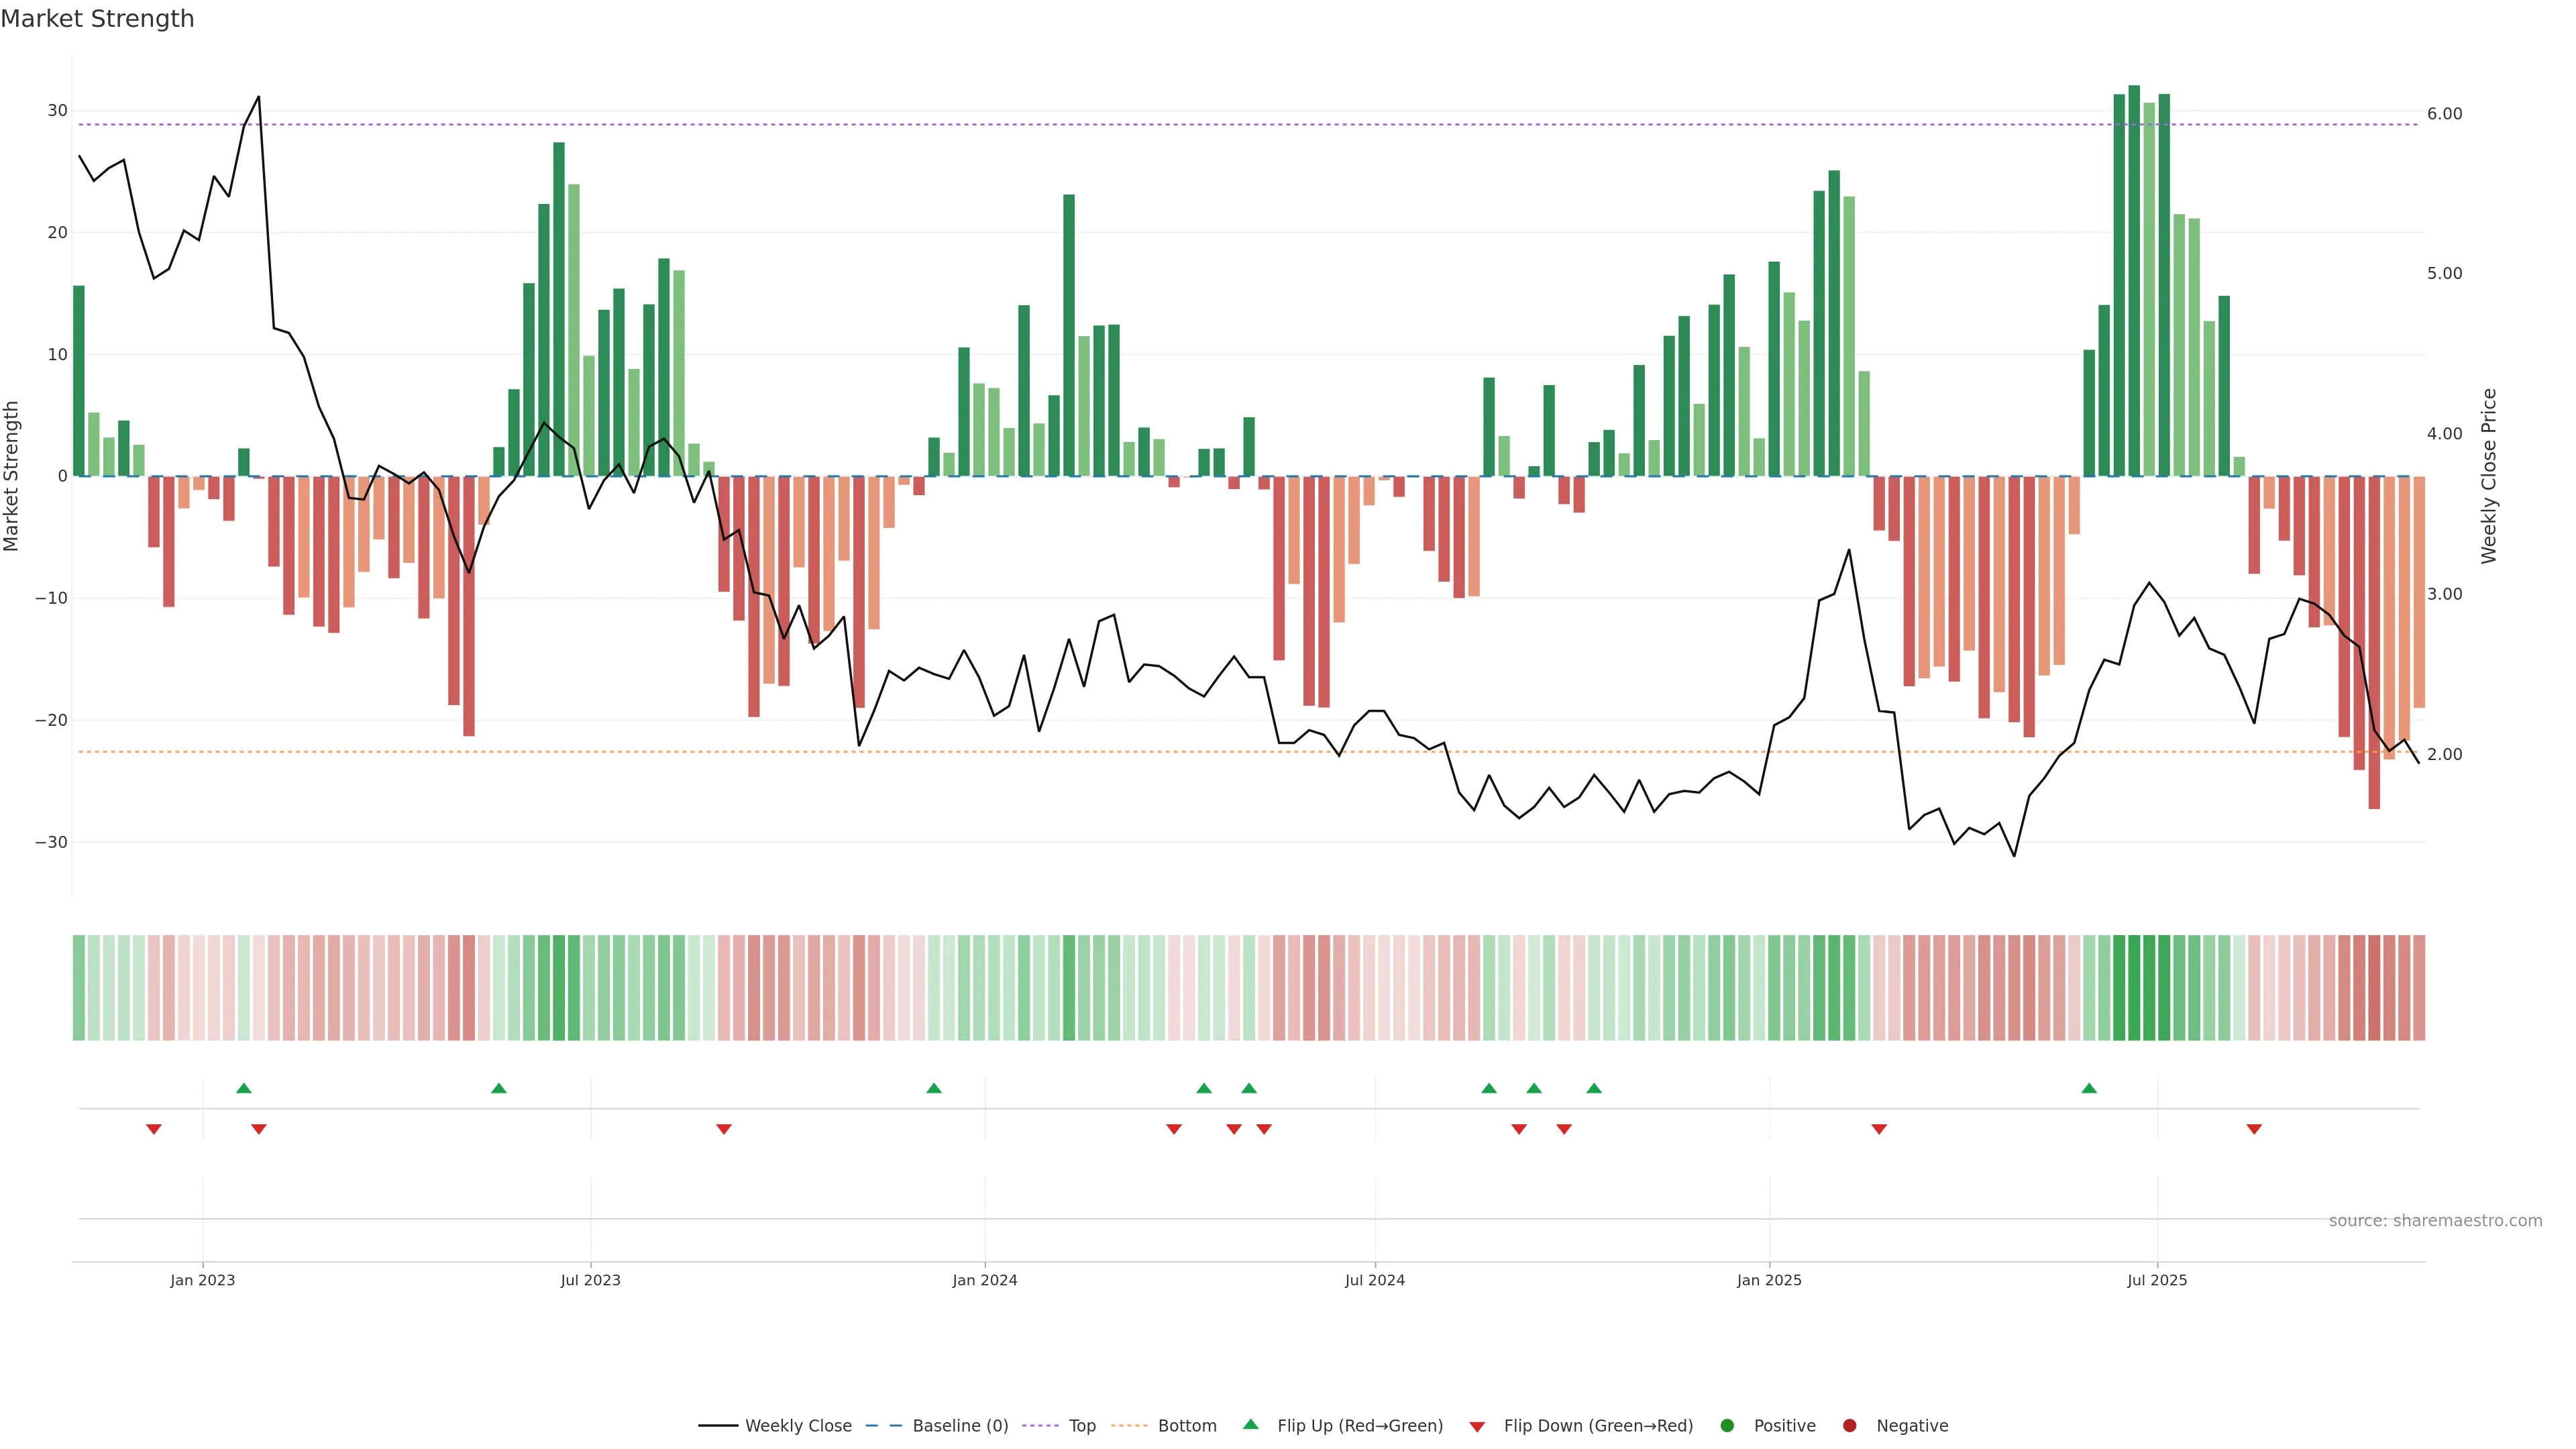This screenshot has height=1449, width=2576.
Task: Click the first red flip-down marker before Jan 2023
Action: click(x=154, y=1129)
